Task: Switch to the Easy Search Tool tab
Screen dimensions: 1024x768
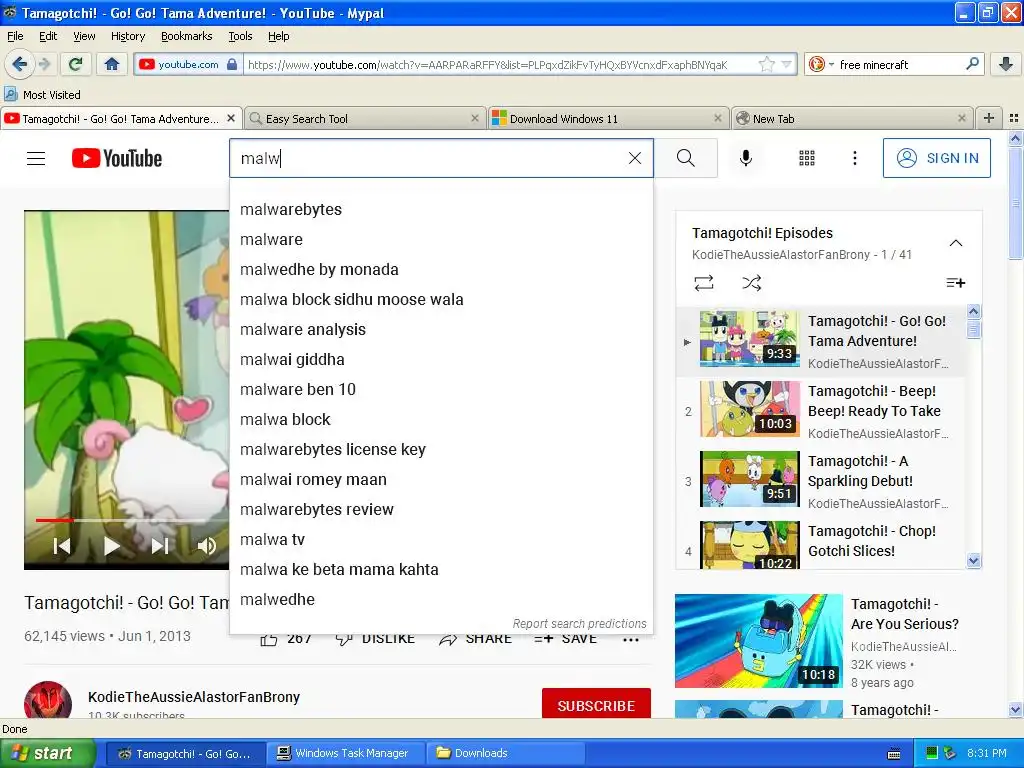Action: [x=366, y=118]
